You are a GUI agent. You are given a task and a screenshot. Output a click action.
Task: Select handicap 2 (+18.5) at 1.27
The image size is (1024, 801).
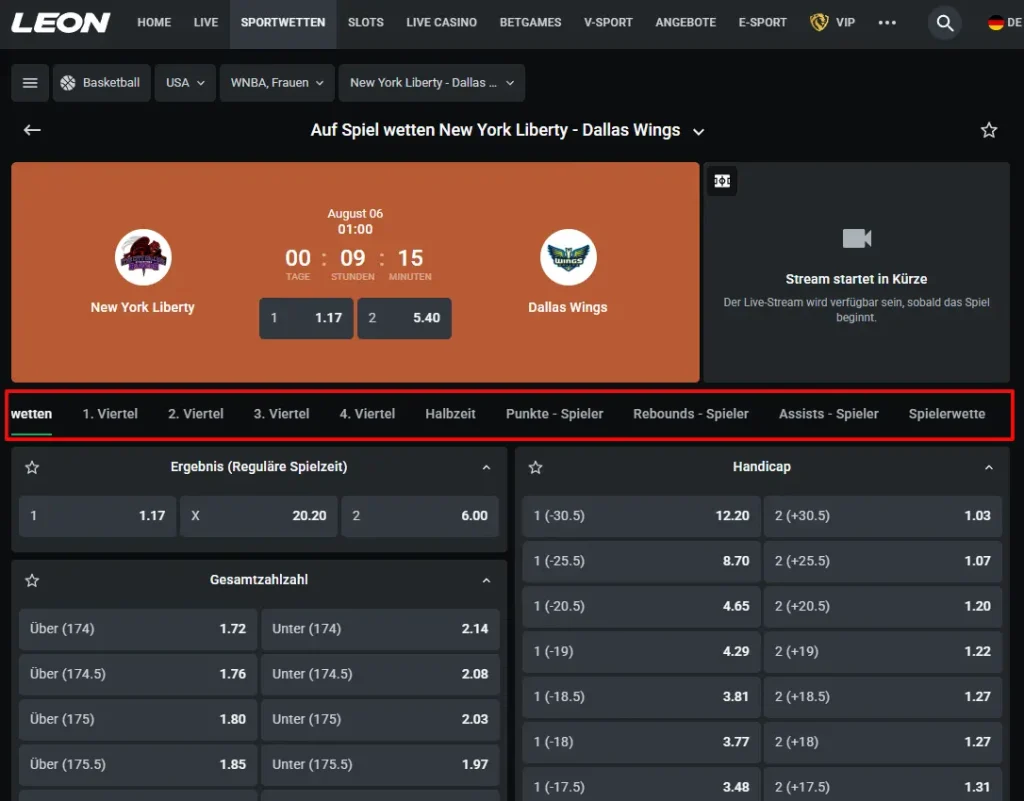click(883, 696)
